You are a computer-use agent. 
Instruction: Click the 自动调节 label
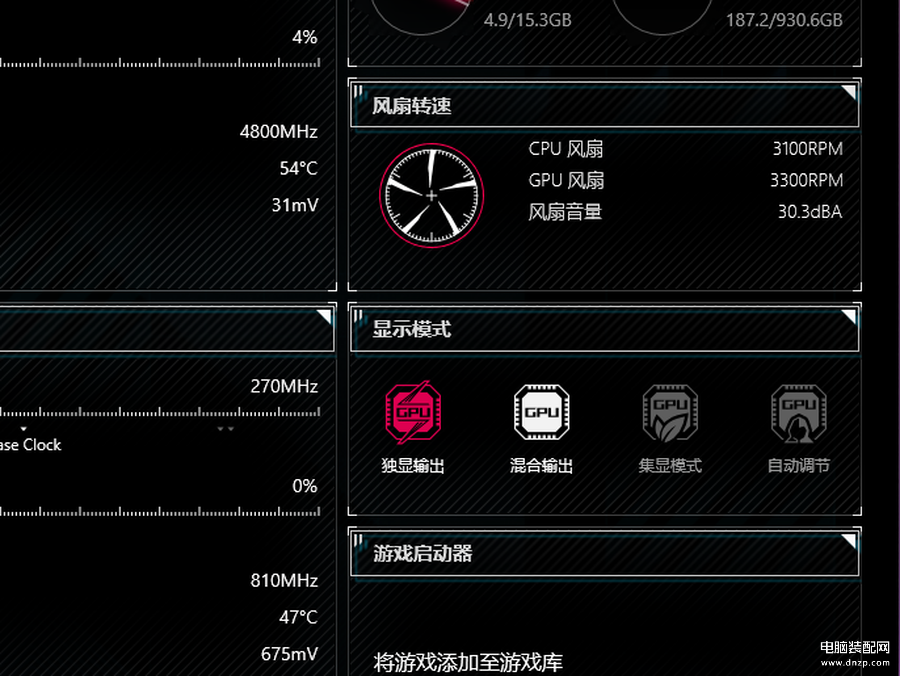(798, 465)
